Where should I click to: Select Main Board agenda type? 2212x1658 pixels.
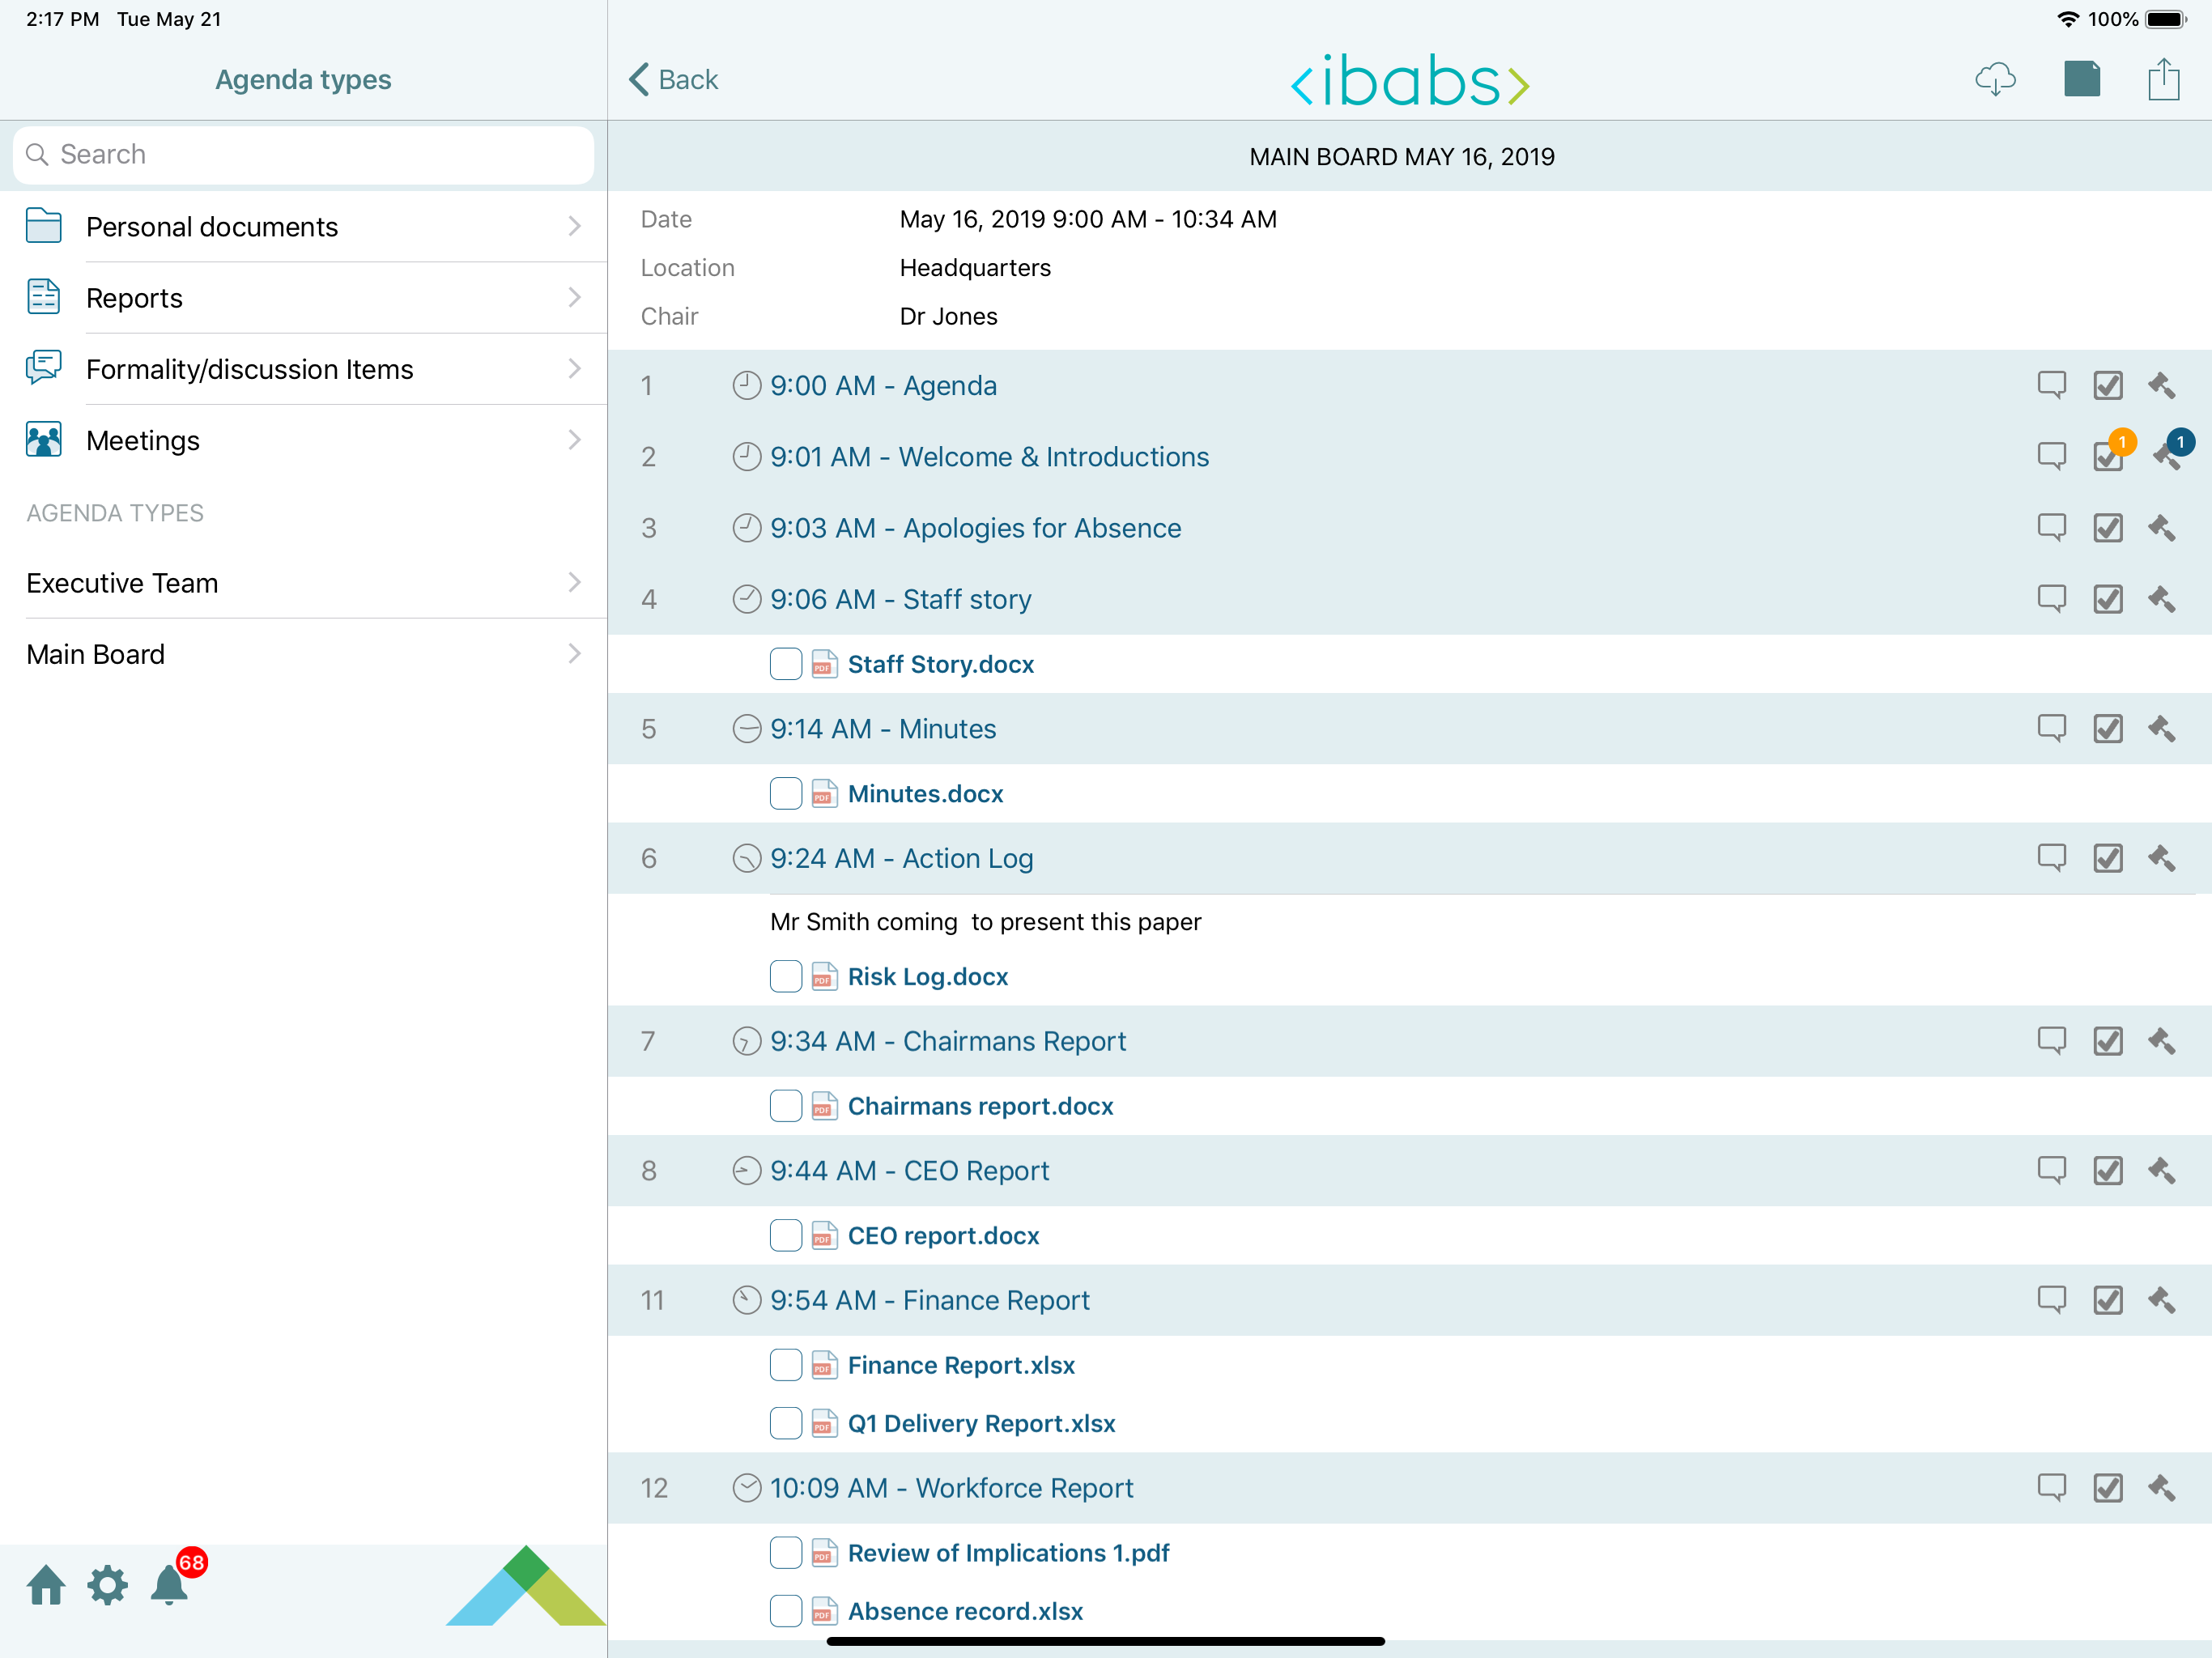click(303, 654)
